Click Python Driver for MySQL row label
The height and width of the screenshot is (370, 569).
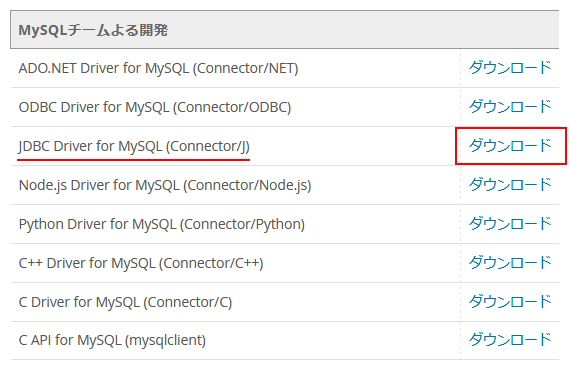point(162,224)
